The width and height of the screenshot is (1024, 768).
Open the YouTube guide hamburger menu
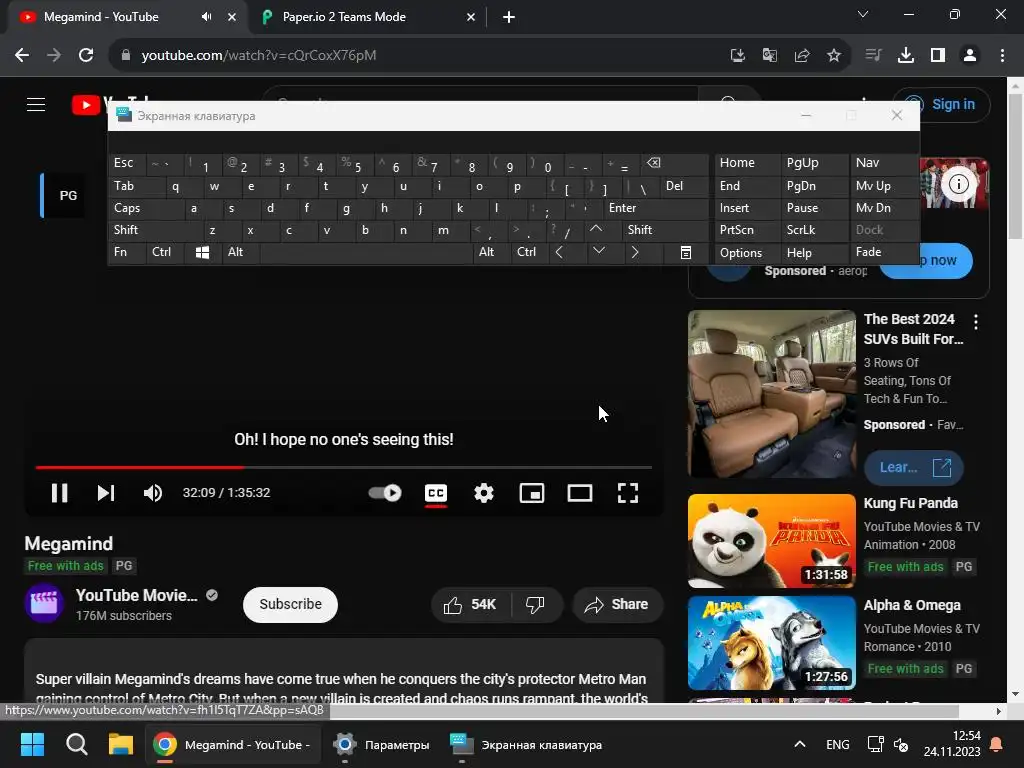click(x=36, y=104)
